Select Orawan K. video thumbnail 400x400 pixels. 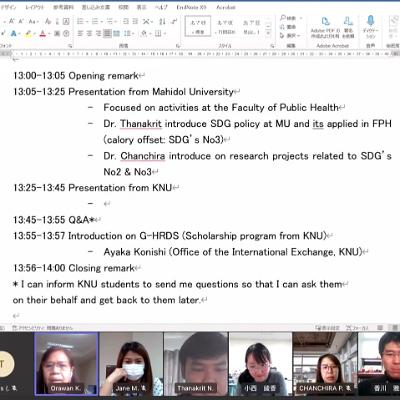coord(66,364)
